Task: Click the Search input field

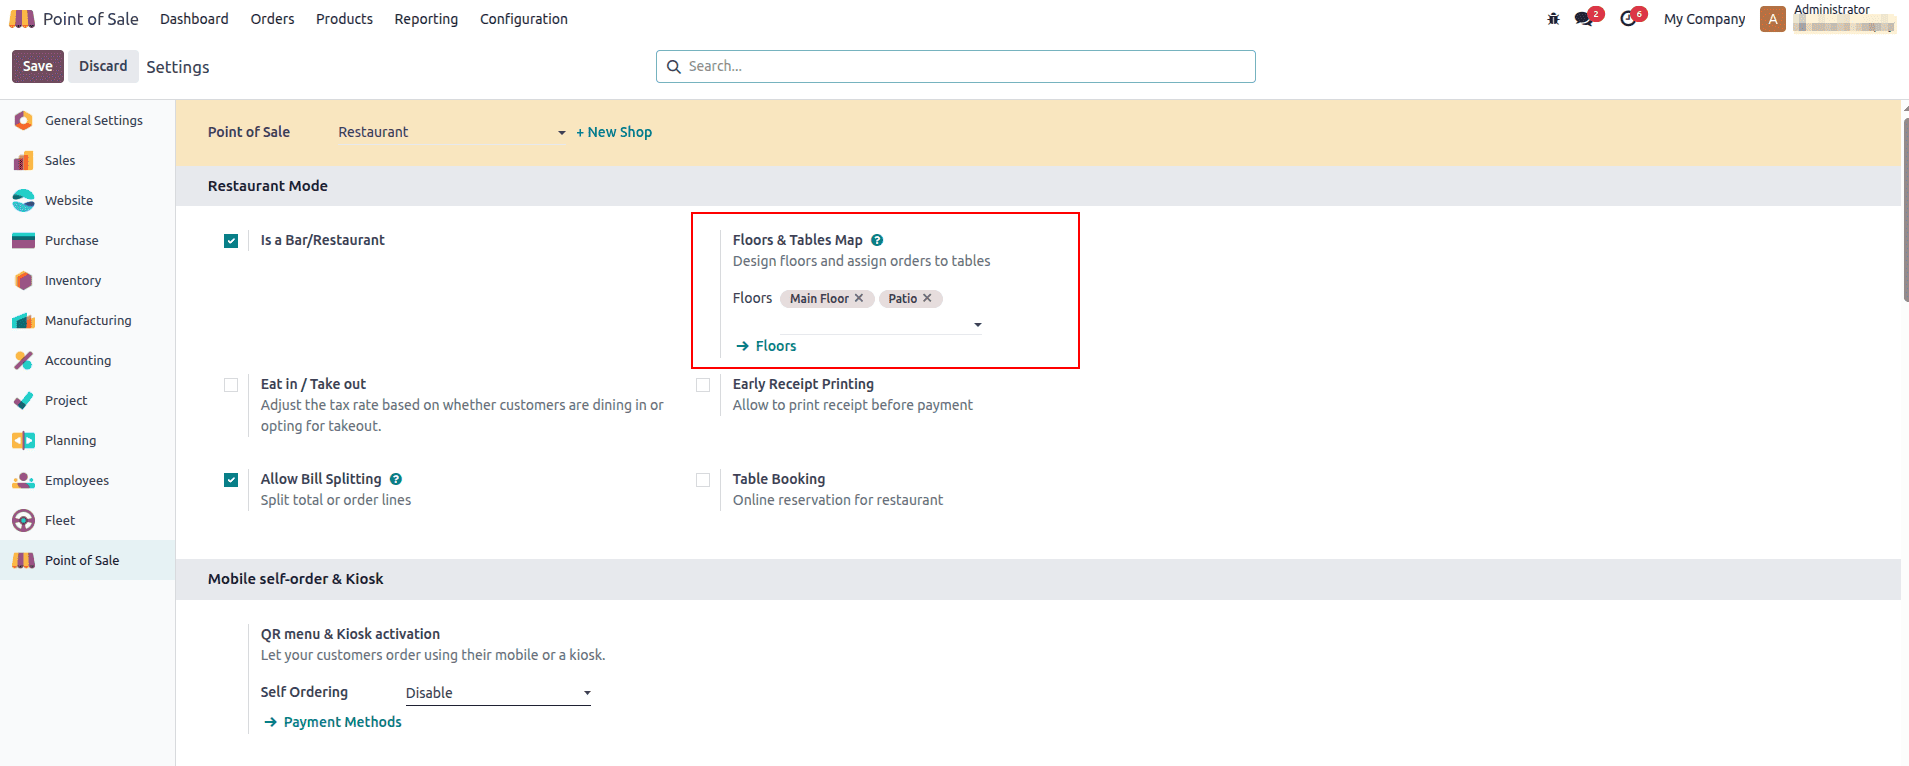Action: click(x=956, y=67)
